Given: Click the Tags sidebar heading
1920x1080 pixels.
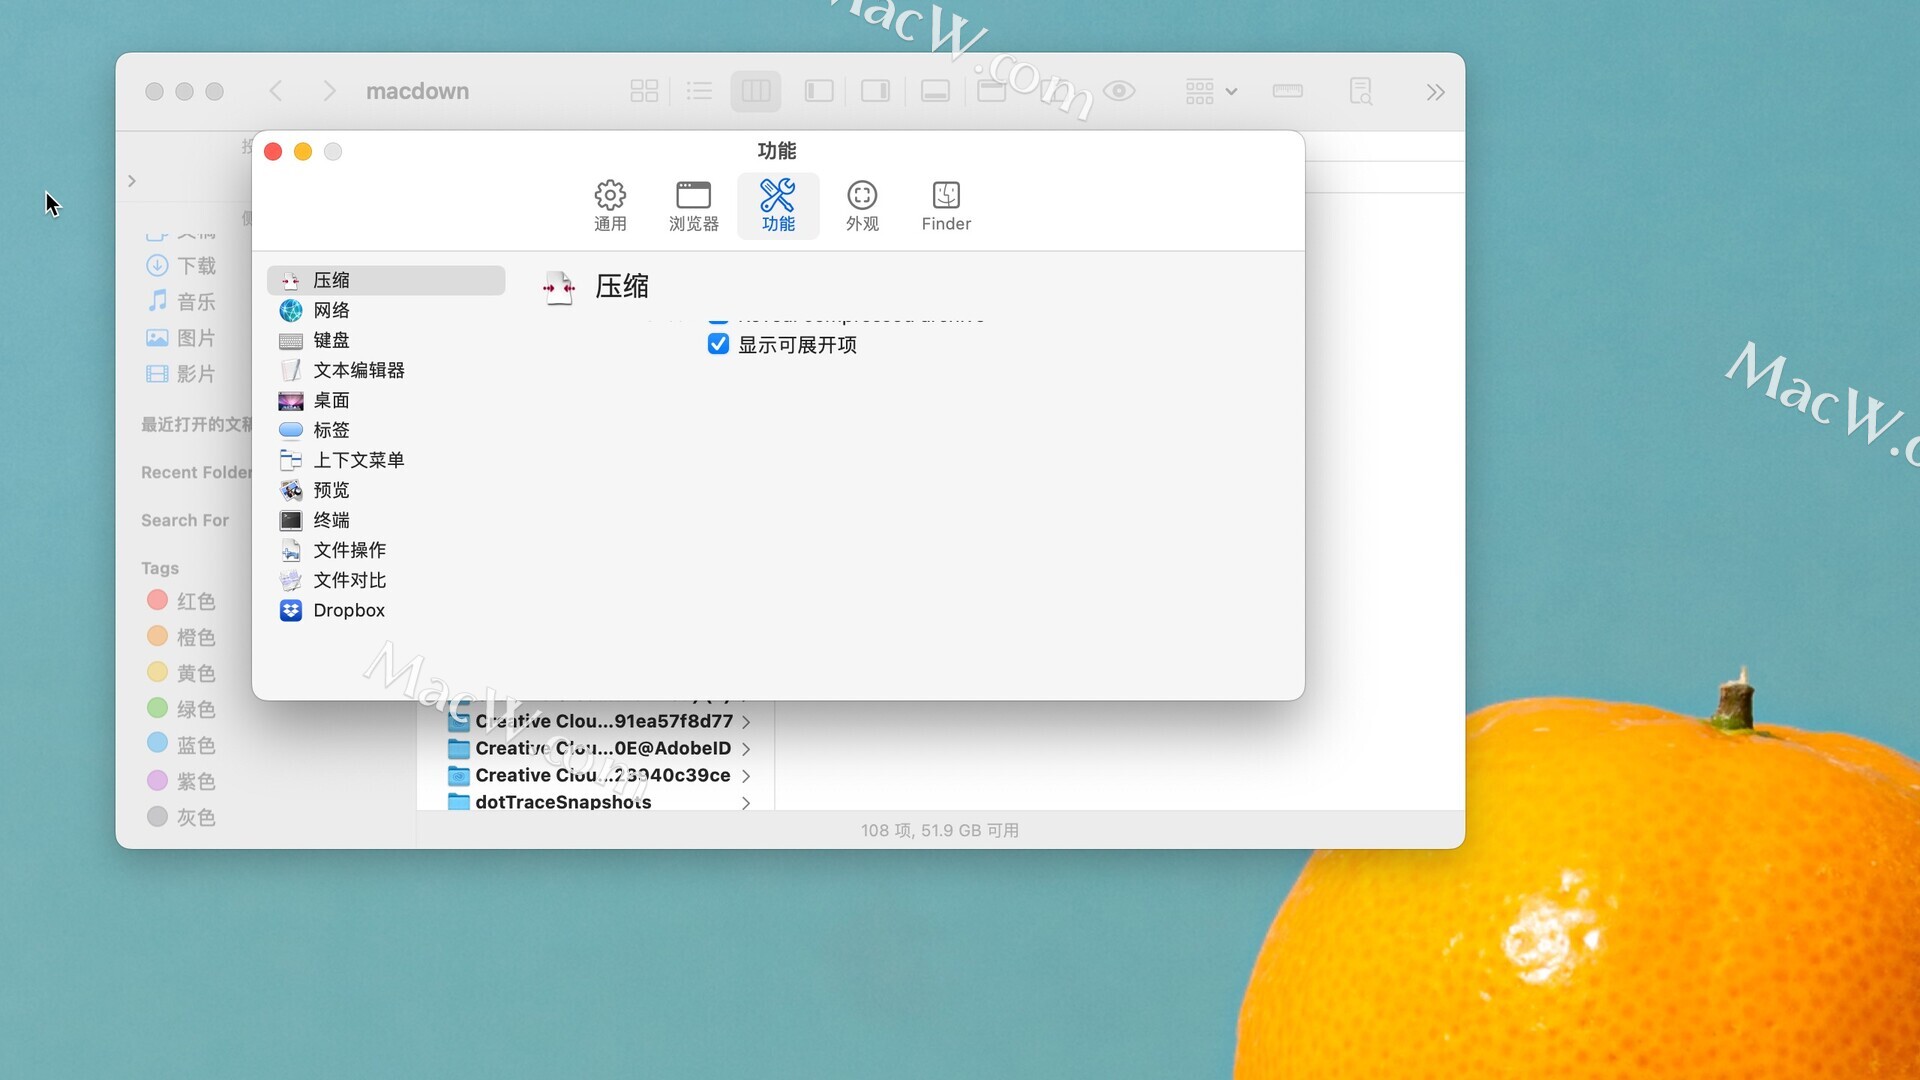Looking at the screenshot, I should tap(160, 568).
